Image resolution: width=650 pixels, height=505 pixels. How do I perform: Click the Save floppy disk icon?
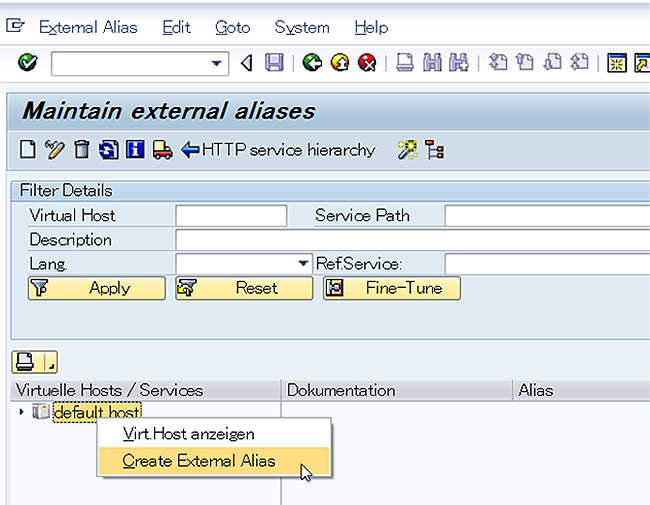click(x=274, y=63)
